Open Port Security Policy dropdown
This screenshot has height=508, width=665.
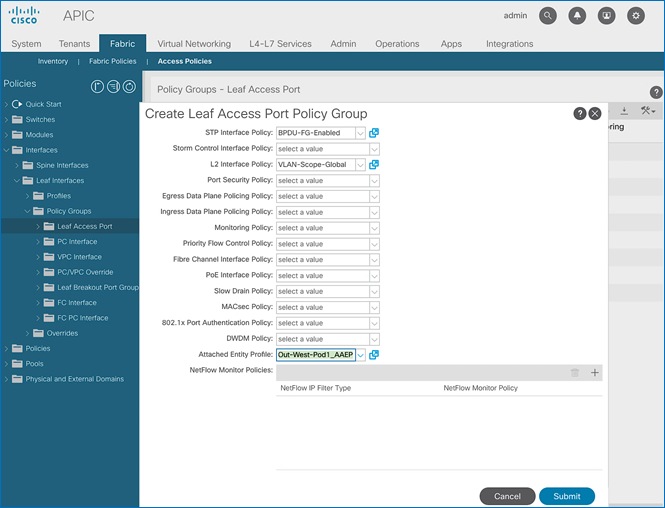click(374, 181)
